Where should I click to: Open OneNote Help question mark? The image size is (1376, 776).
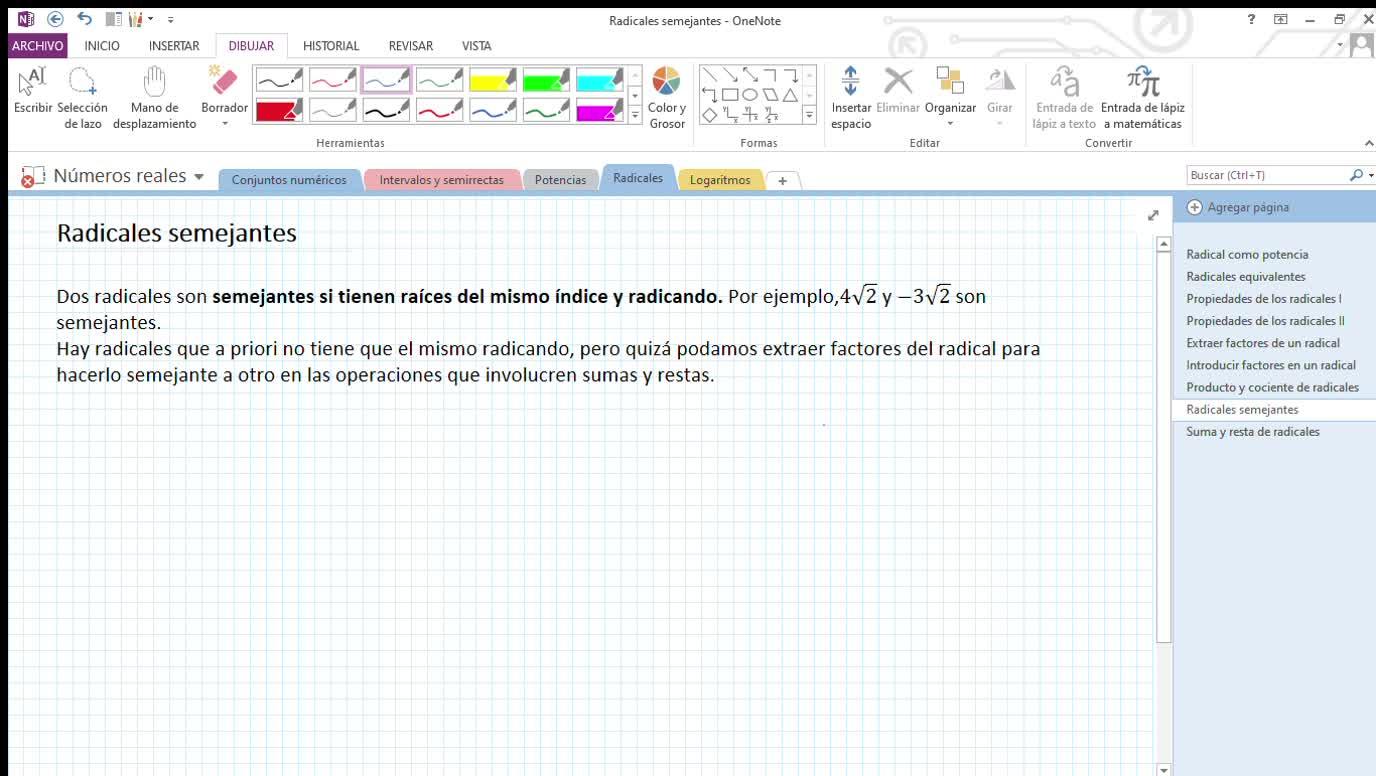(x=1251, y=19)
